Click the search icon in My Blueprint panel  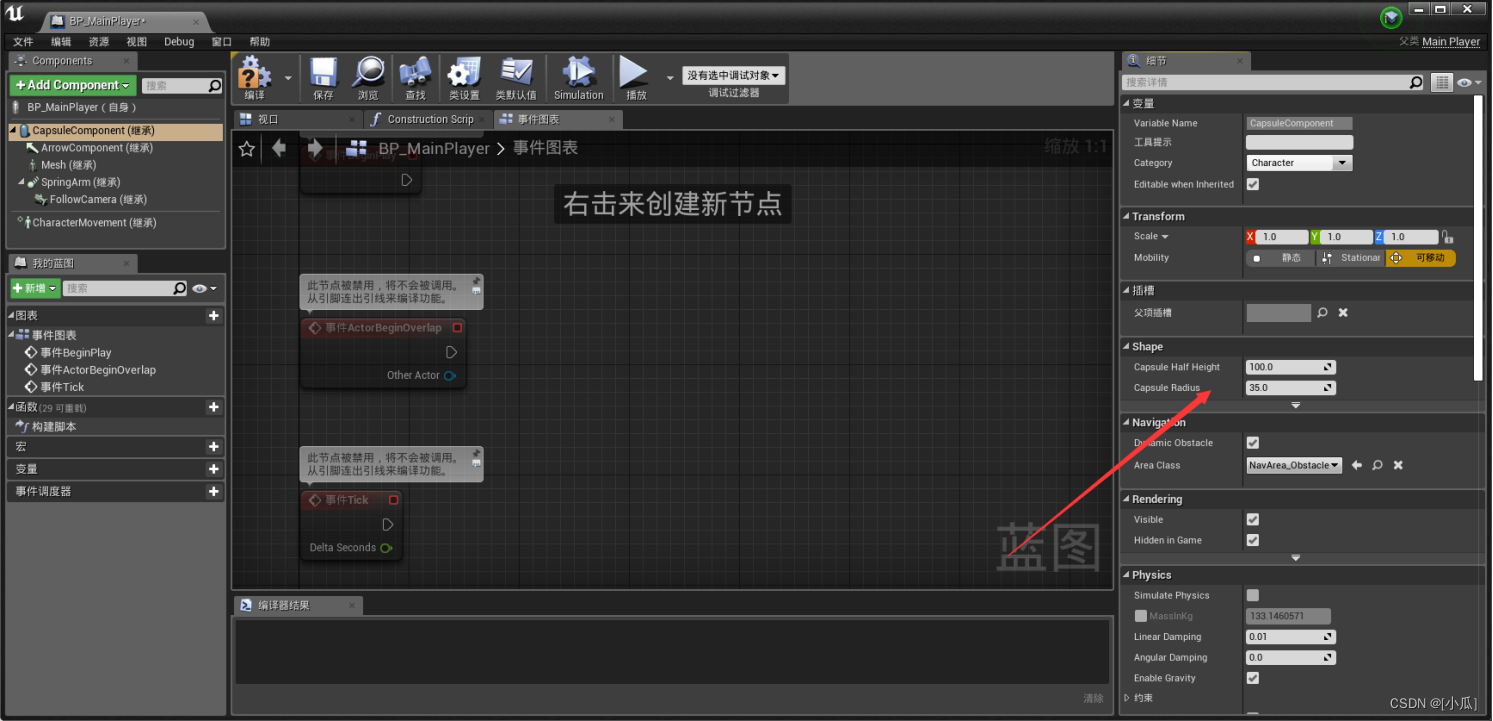click(179, 288)
